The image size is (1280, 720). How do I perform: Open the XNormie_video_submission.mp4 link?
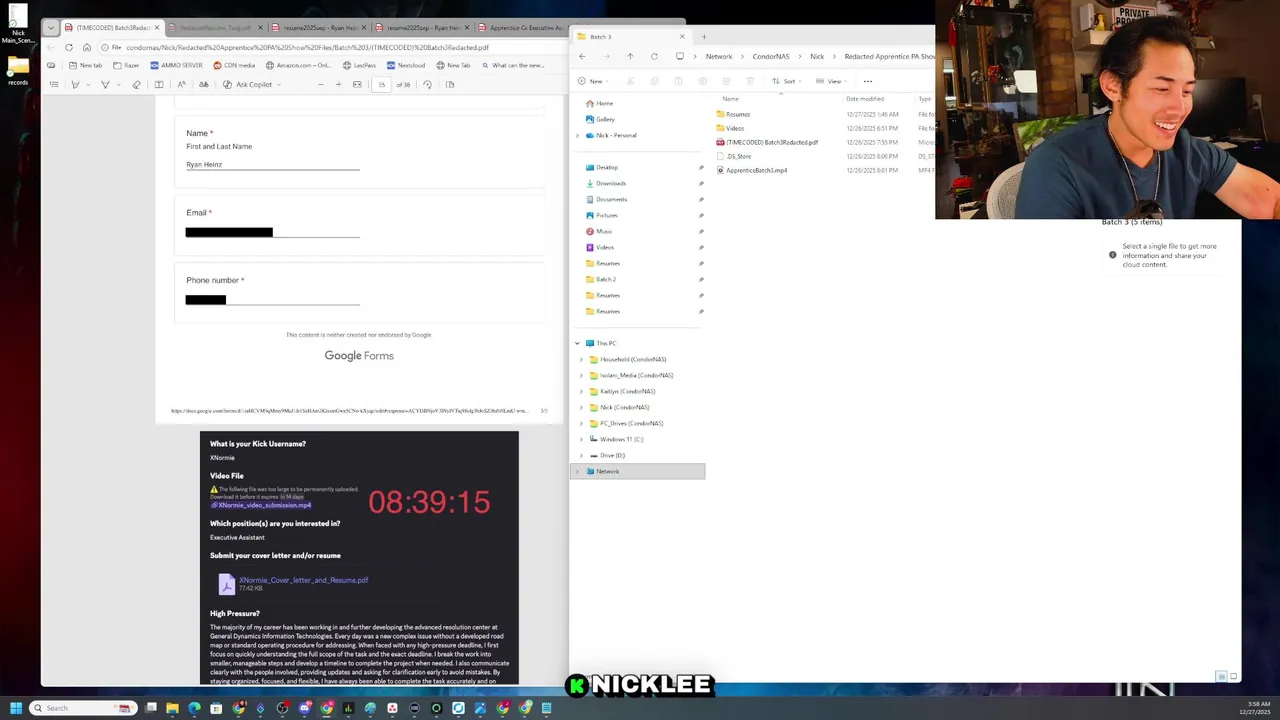click(x=264, y=505)
